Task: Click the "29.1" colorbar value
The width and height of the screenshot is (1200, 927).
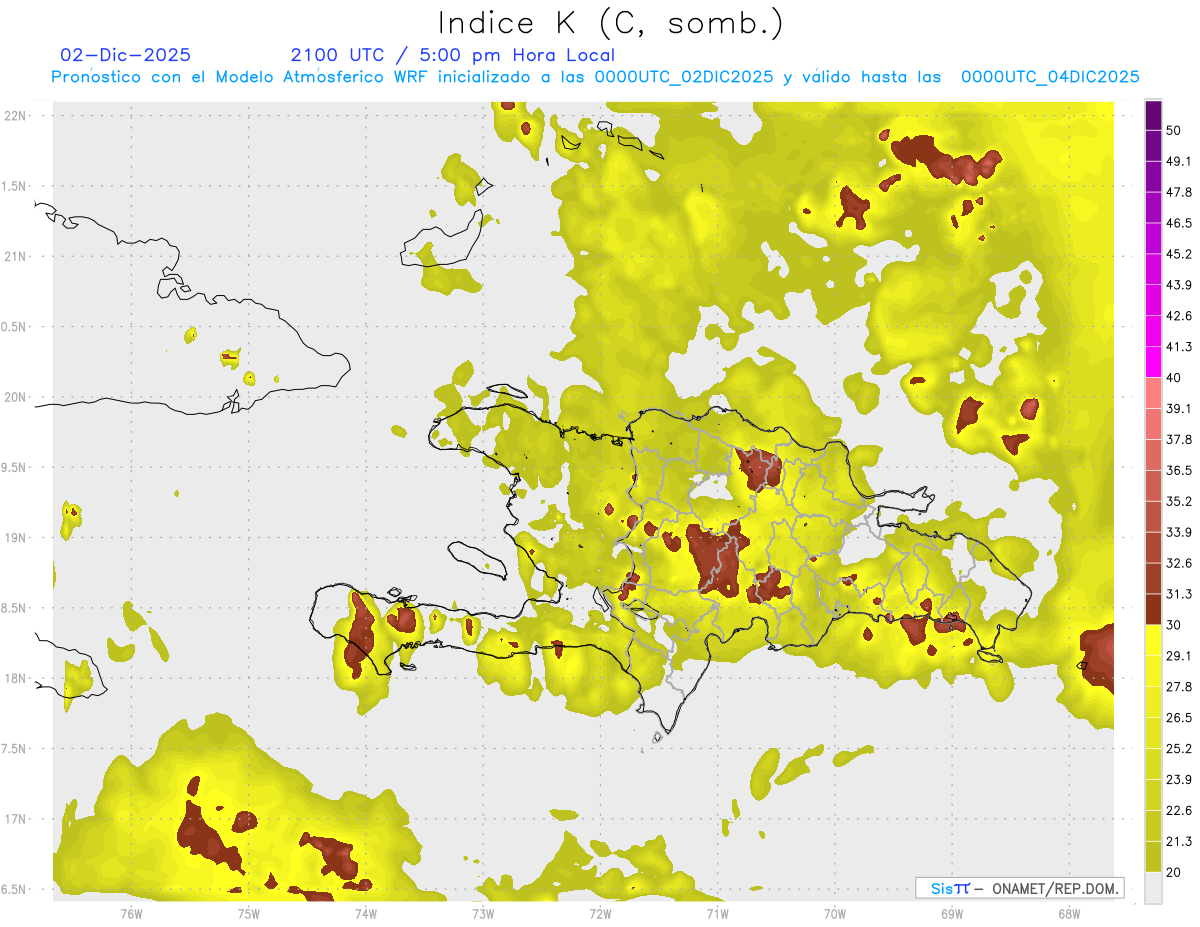Action: coord(1179,656)
